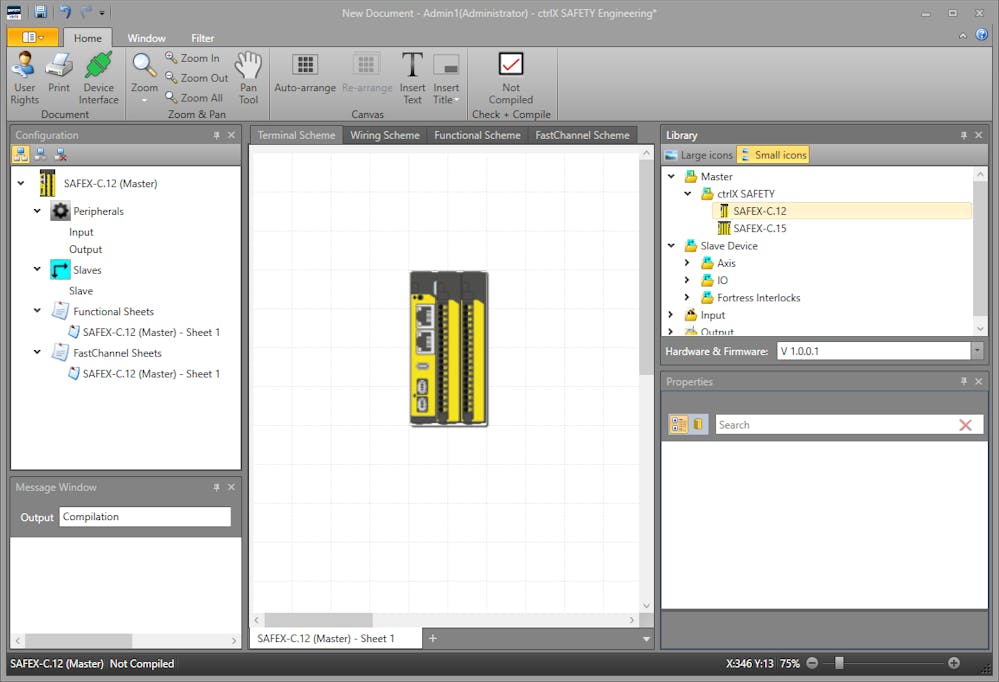
Task: Open the Window ribbon tab
Action: pyautogui.click(x=146, y=38)
